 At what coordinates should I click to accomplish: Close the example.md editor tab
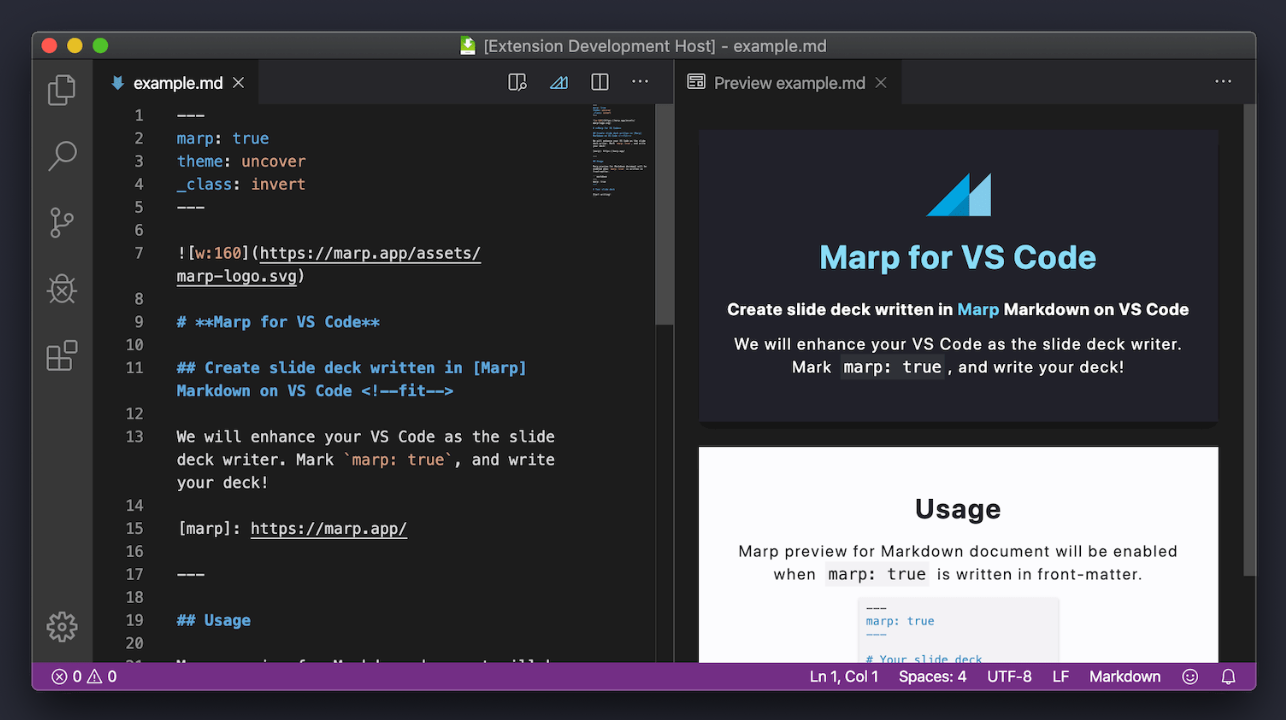click(x=238, y=83)
